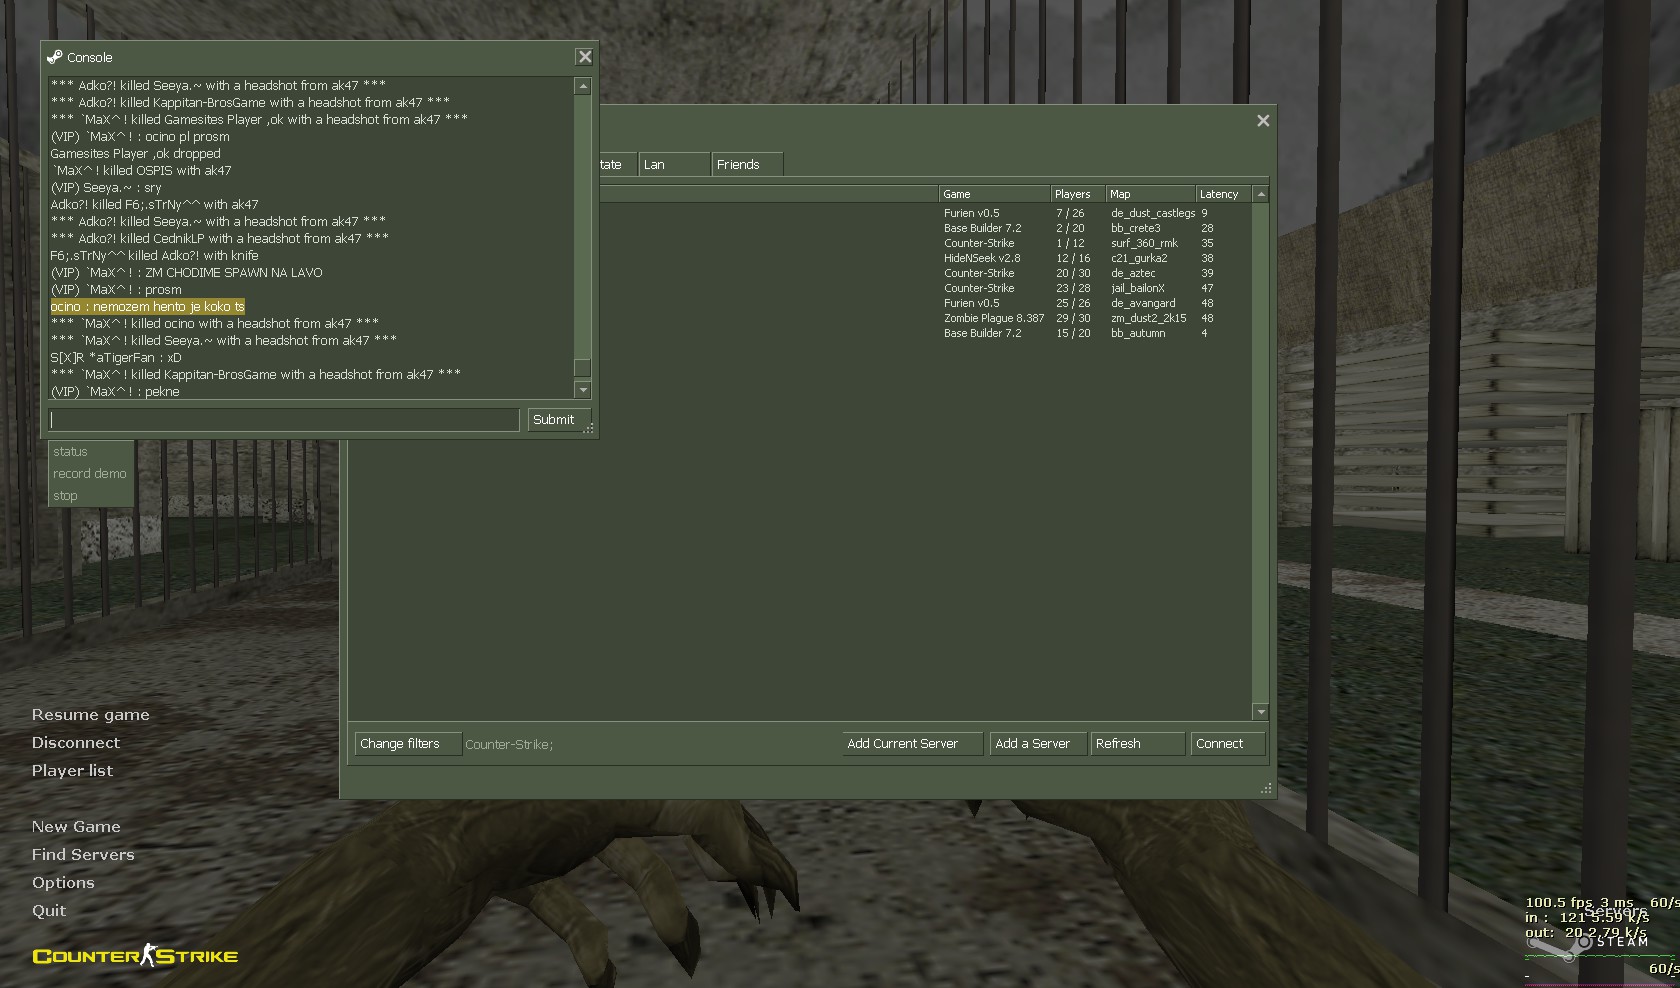Screen dimensions: 1680x988
Task: Open the Player list
Action: click(72, 771)
